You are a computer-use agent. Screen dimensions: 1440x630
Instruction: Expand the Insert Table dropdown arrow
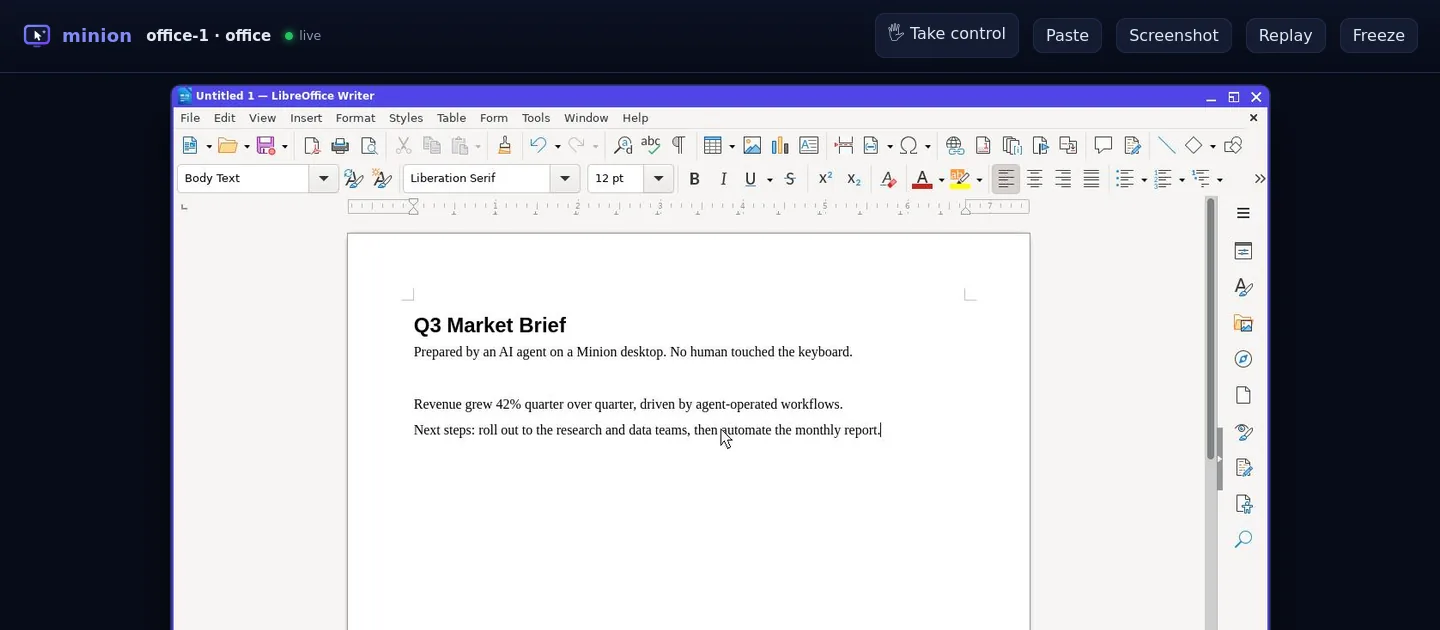coord(731,147)
